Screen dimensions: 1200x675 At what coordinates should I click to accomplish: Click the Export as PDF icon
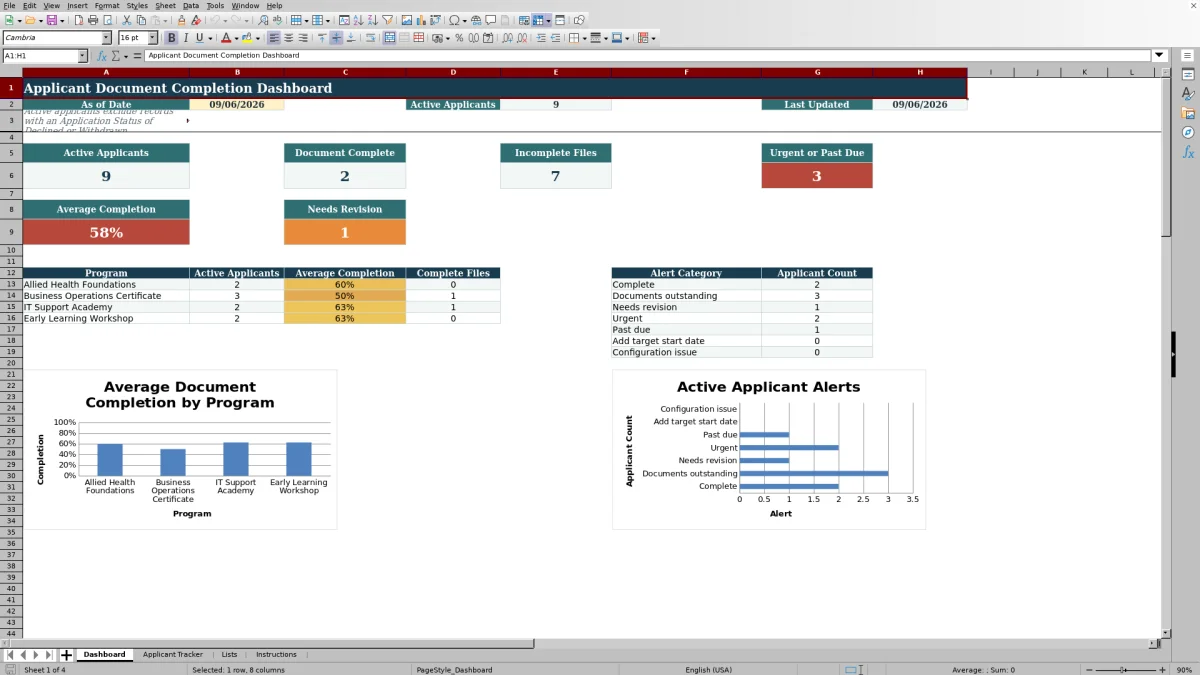[x=78, y=20]
